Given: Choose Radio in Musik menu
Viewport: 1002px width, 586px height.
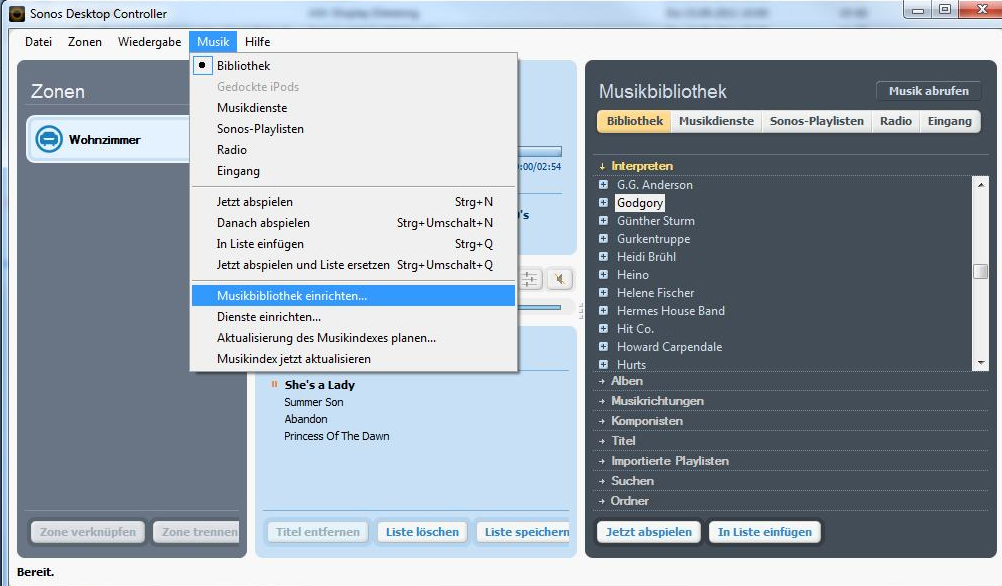Looking at the screenshot, I should pyautogui.click(x=353, y=150).
